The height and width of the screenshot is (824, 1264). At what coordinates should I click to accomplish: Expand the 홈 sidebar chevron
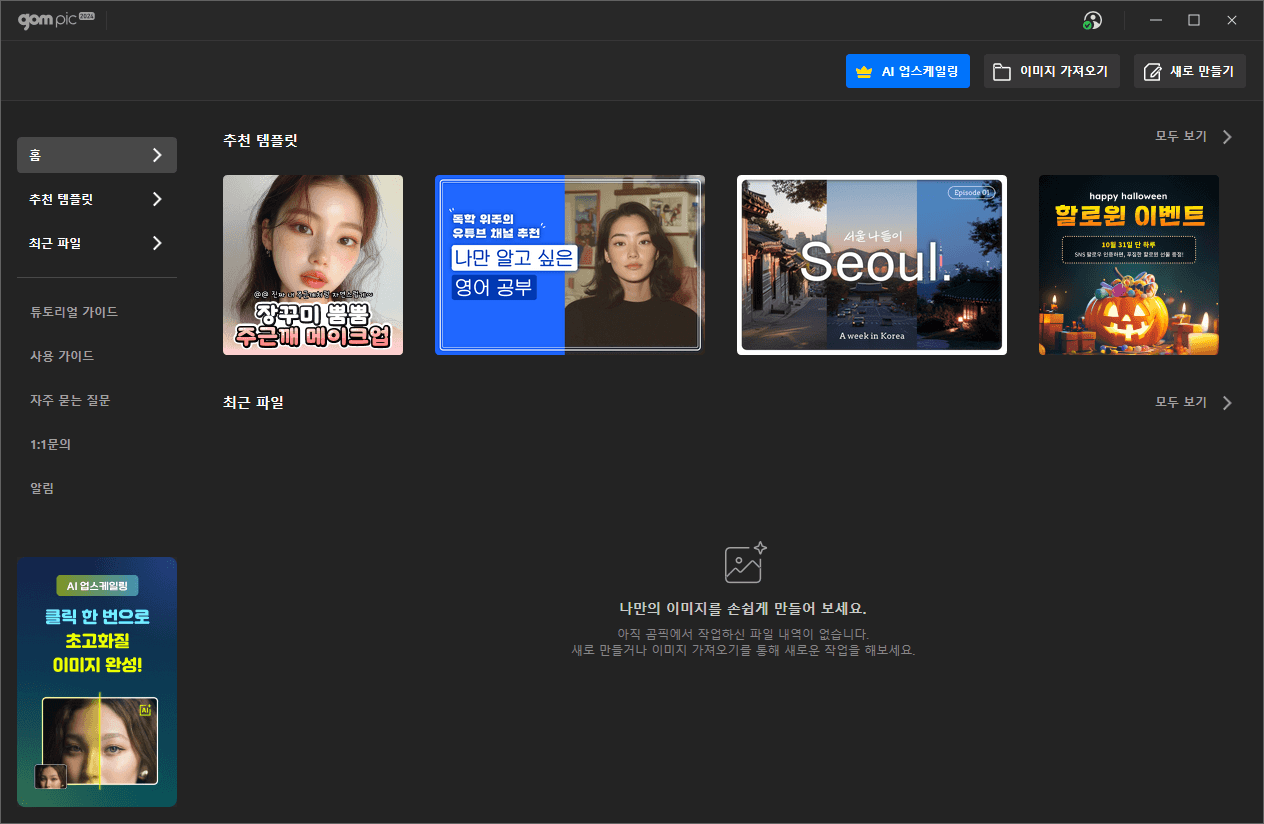click(157, 155)
